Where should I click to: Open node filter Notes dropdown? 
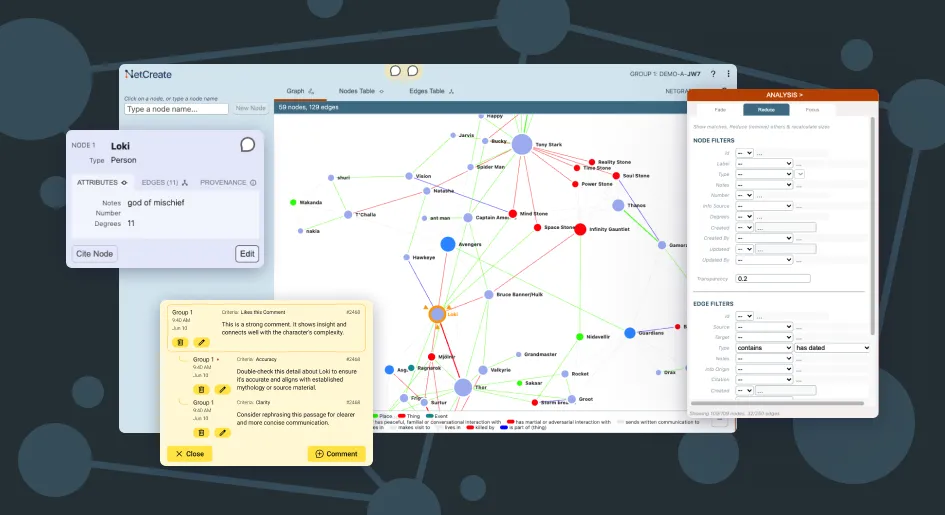pos(764,185)
